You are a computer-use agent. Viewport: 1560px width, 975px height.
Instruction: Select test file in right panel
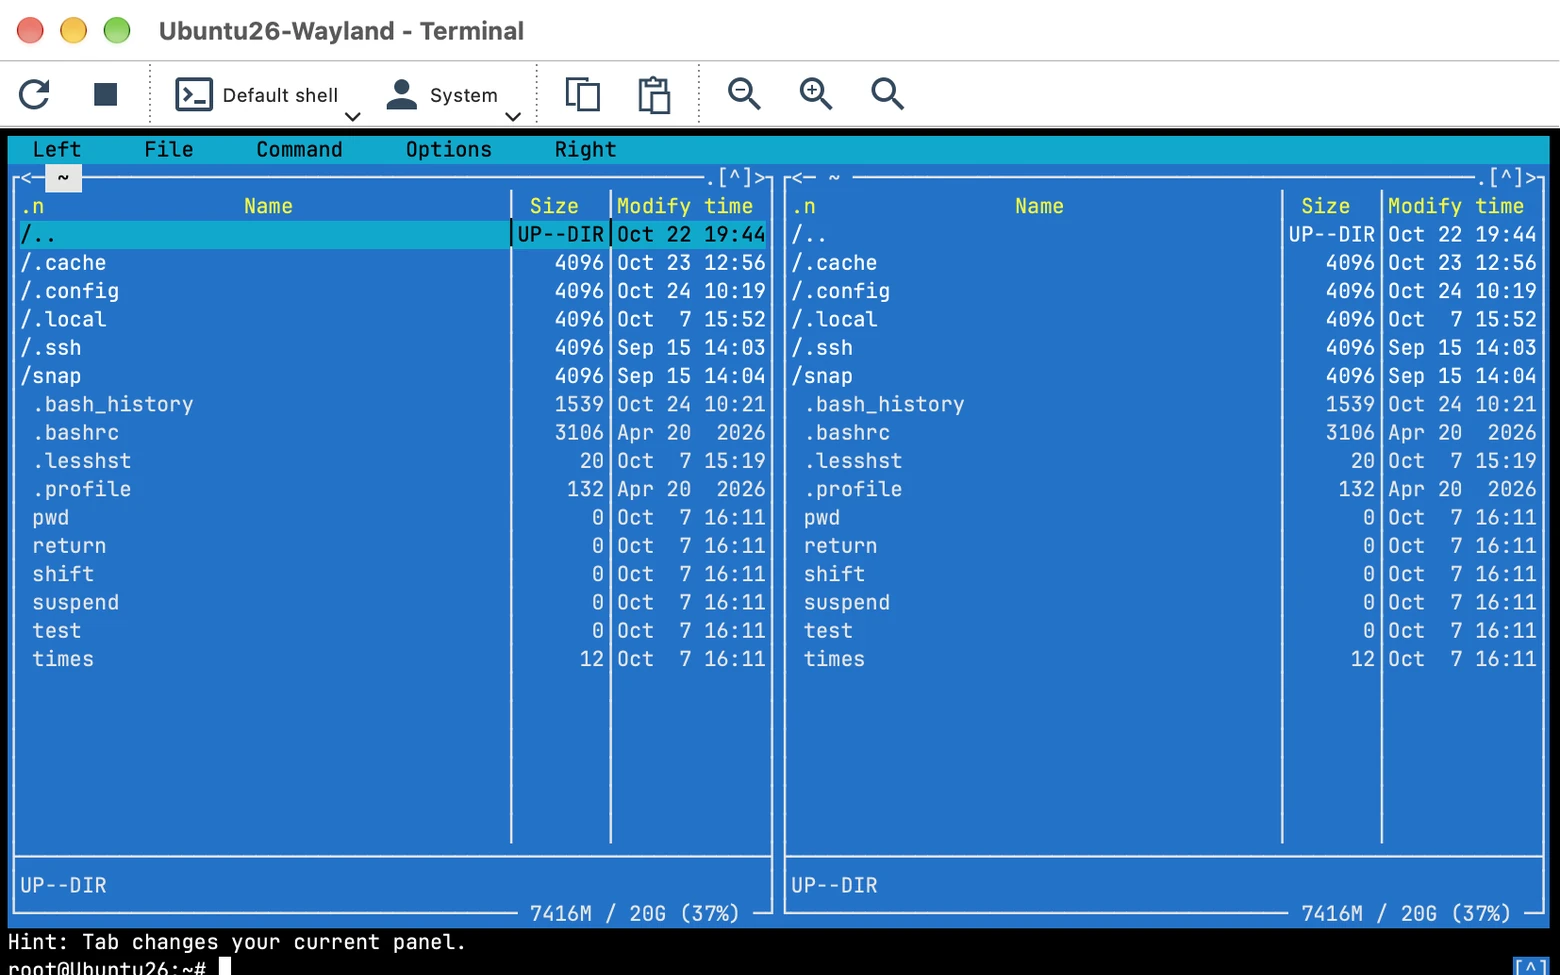pyautogui.click(x=1164, y=631)
